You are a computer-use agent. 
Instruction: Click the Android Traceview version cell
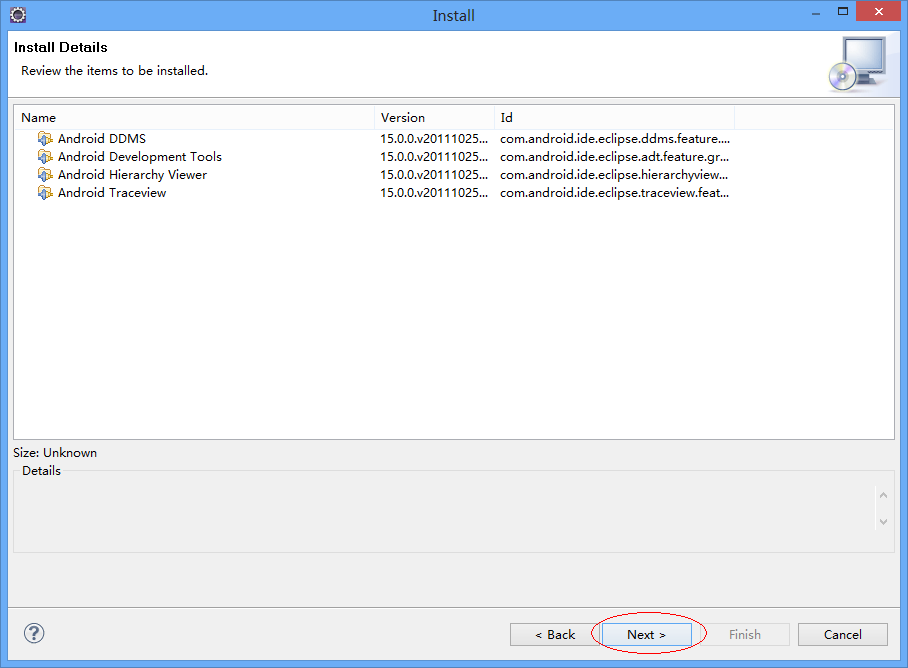pos(434,193)
